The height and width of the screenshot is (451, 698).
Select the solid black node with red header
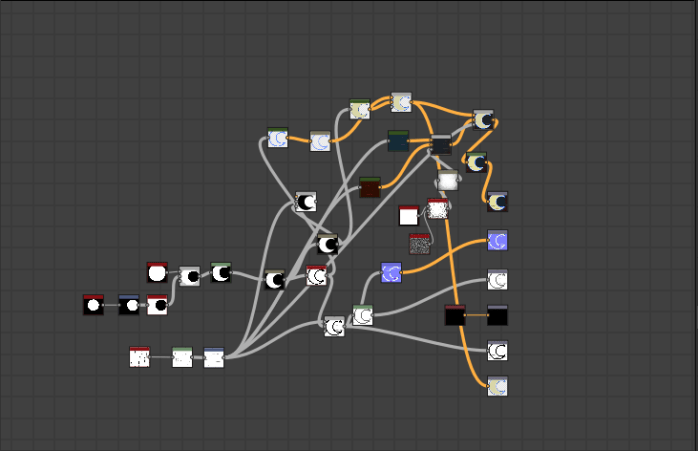click(x=455, y=316)
